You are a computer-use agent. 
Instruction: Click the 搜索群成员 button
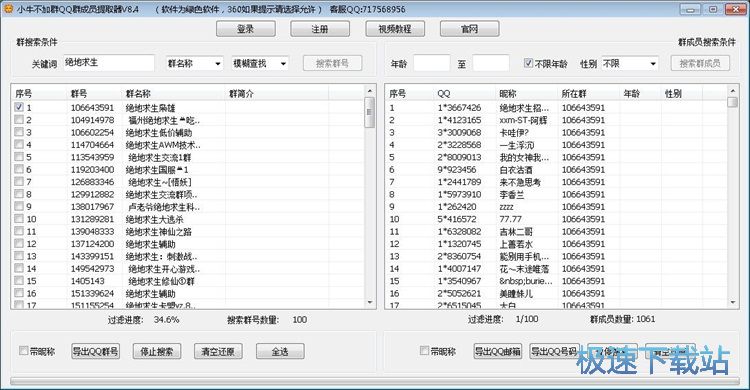pyautogui.click(x=700, y=63)
